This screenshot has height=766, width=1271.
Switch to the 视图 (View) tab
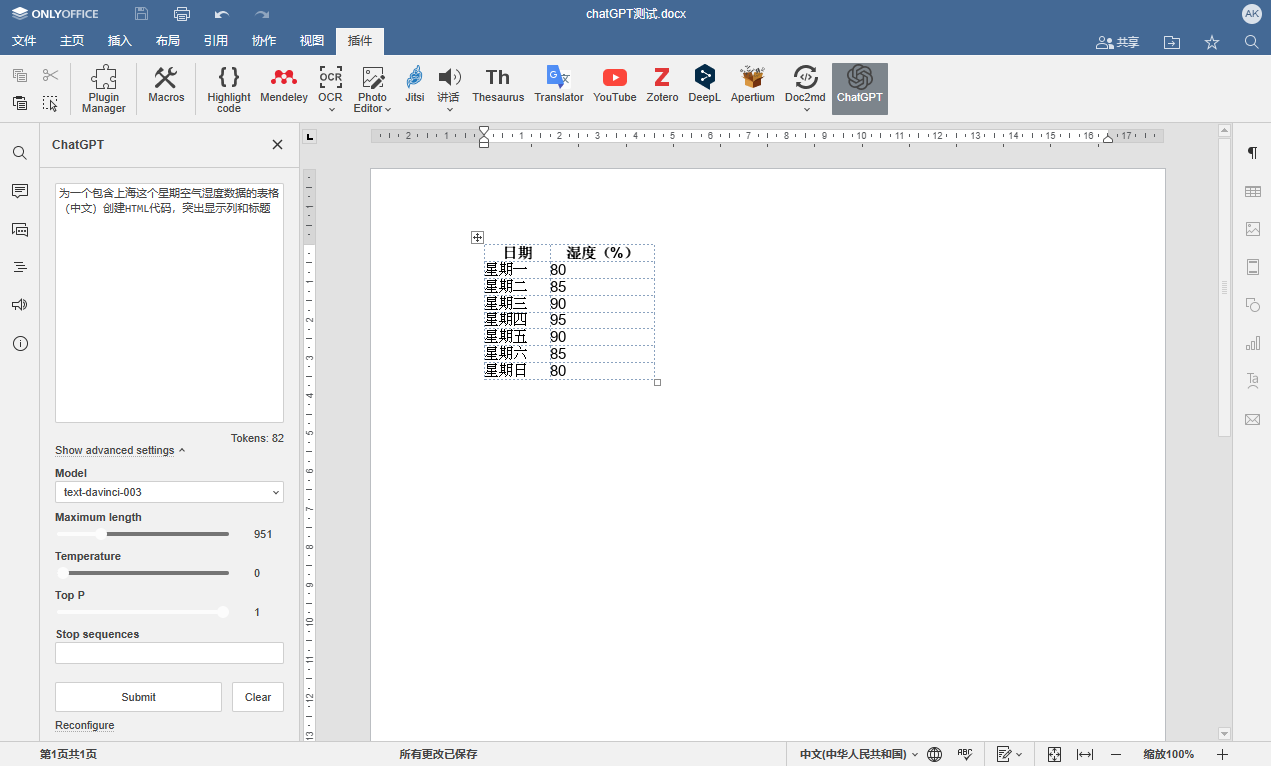tap(312, 41)
